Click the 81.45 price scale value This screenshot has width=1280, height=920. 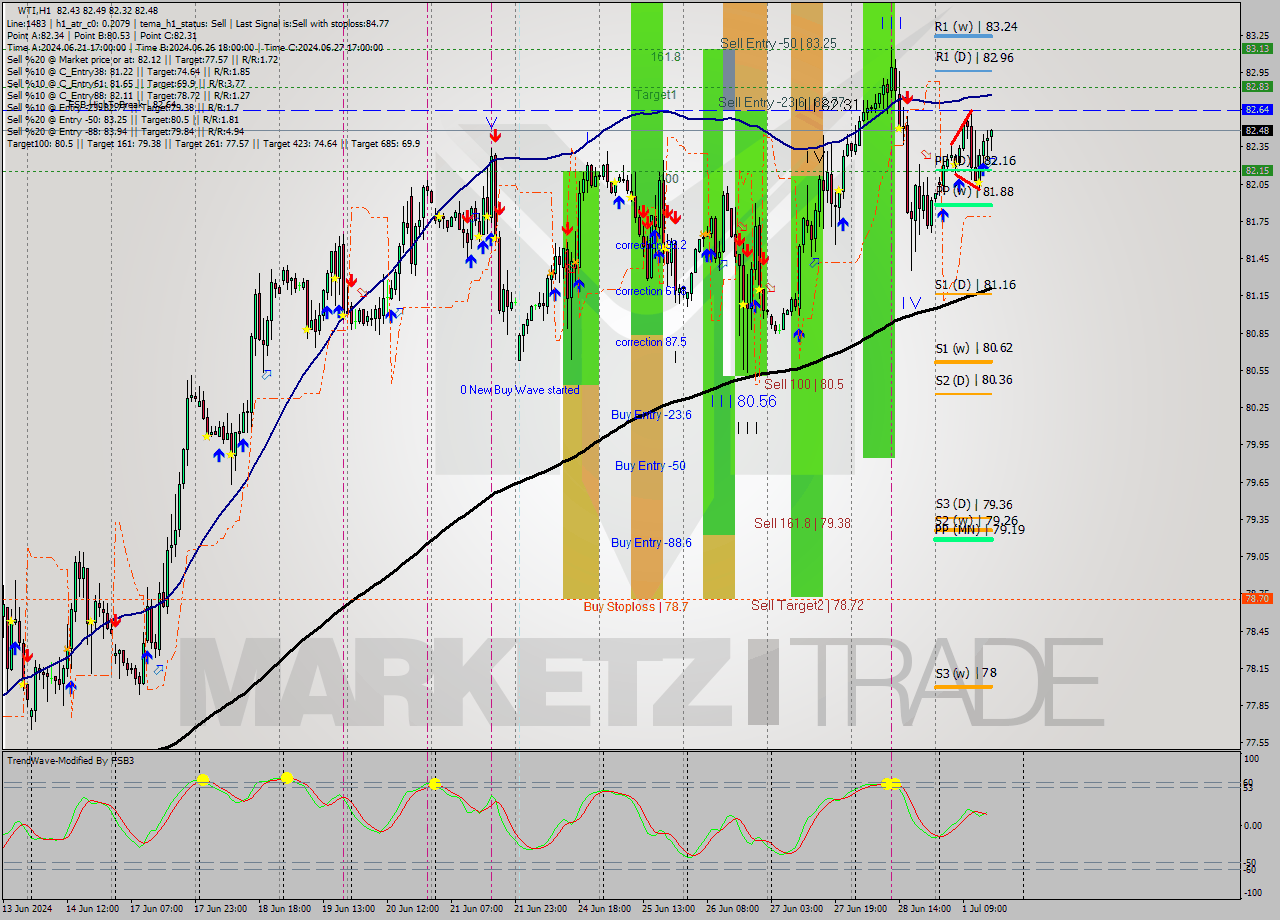pos(1258,258)
